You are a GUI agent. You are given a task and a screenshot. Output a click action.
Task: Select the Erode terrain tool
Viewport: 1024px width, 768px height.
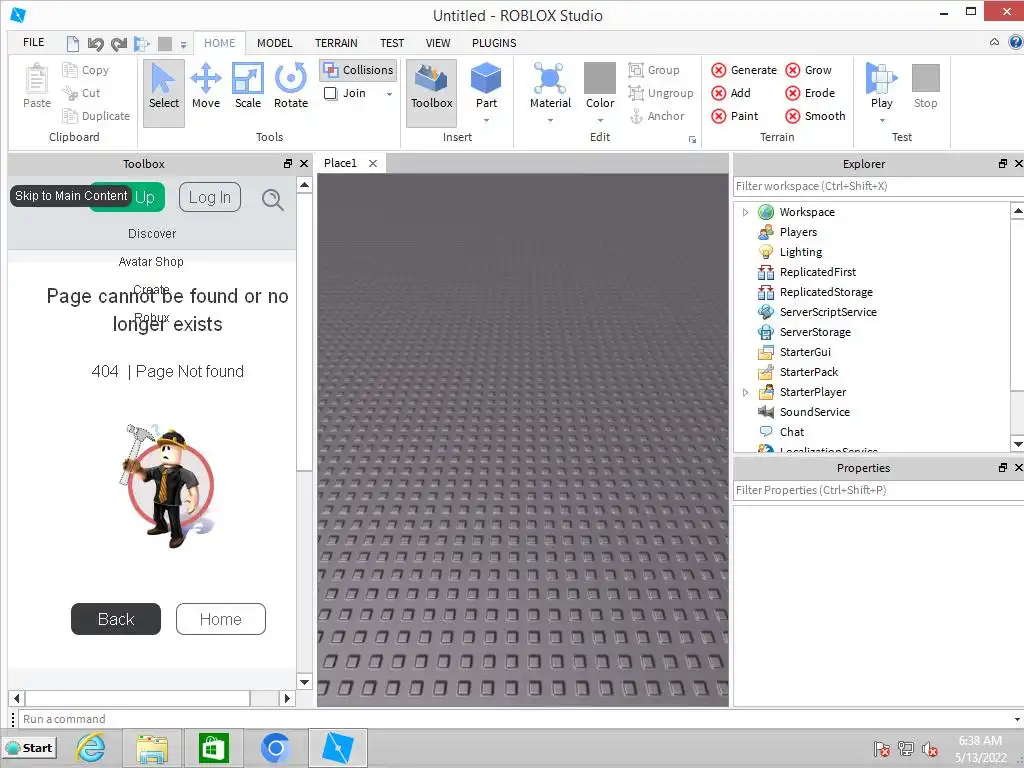click(810, 93)
